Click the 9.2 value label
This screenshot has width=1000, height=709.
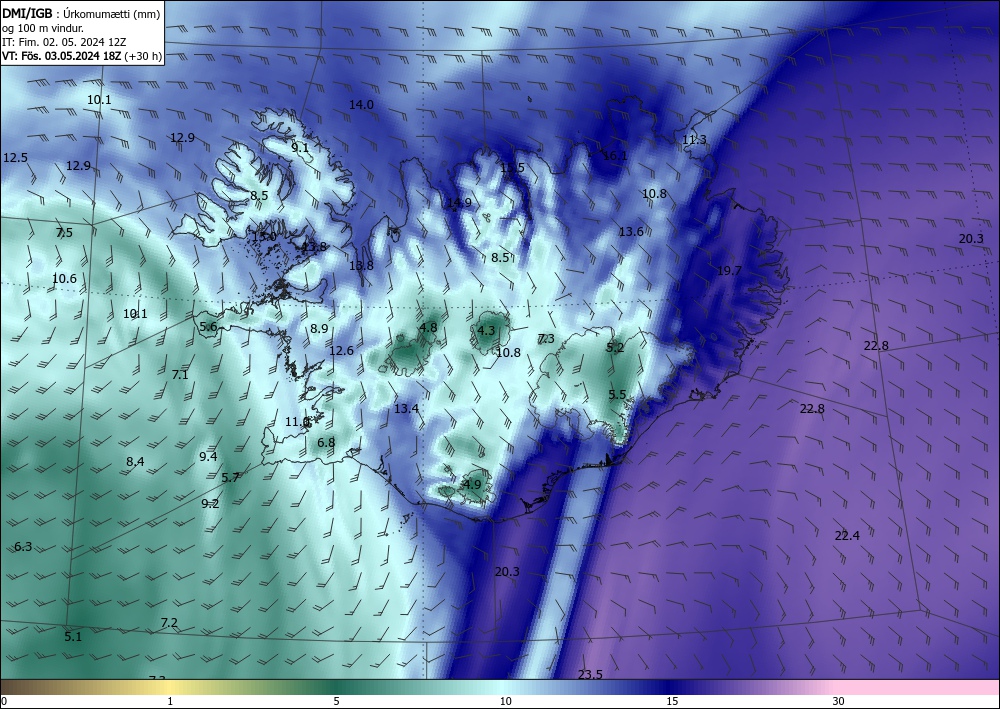[210, 504]
